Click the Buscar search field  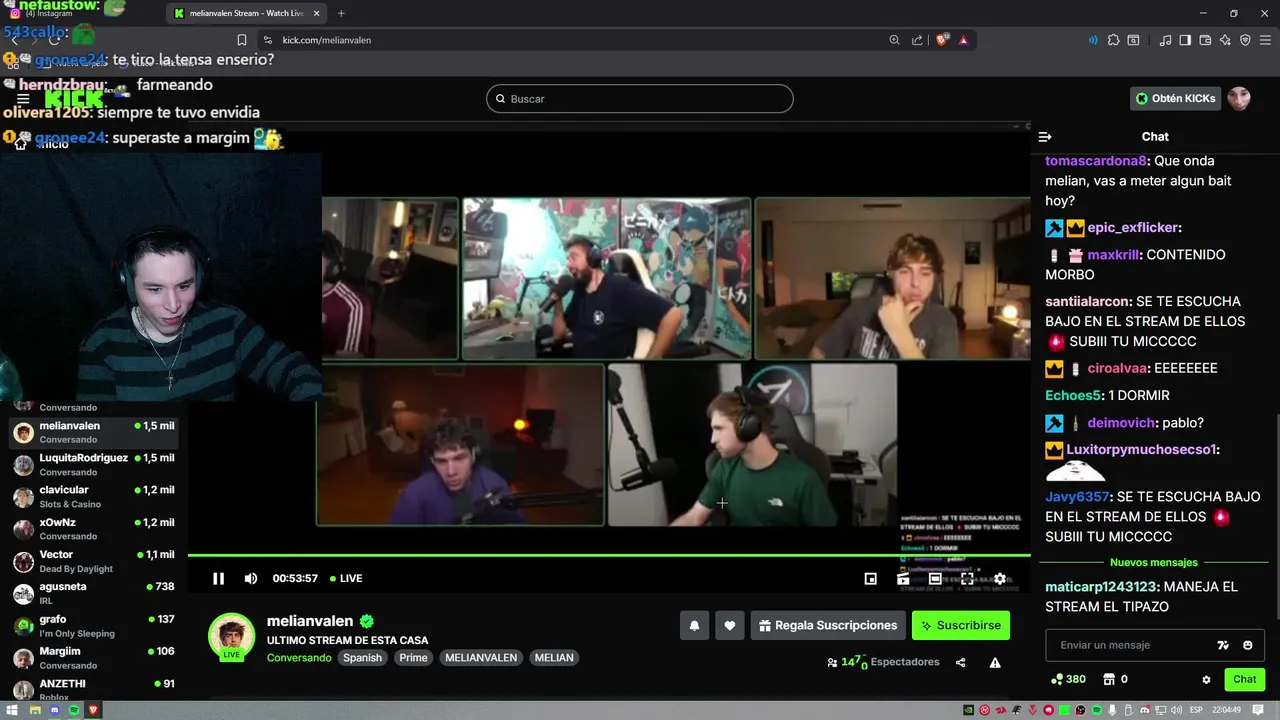(x=640, y=99)
